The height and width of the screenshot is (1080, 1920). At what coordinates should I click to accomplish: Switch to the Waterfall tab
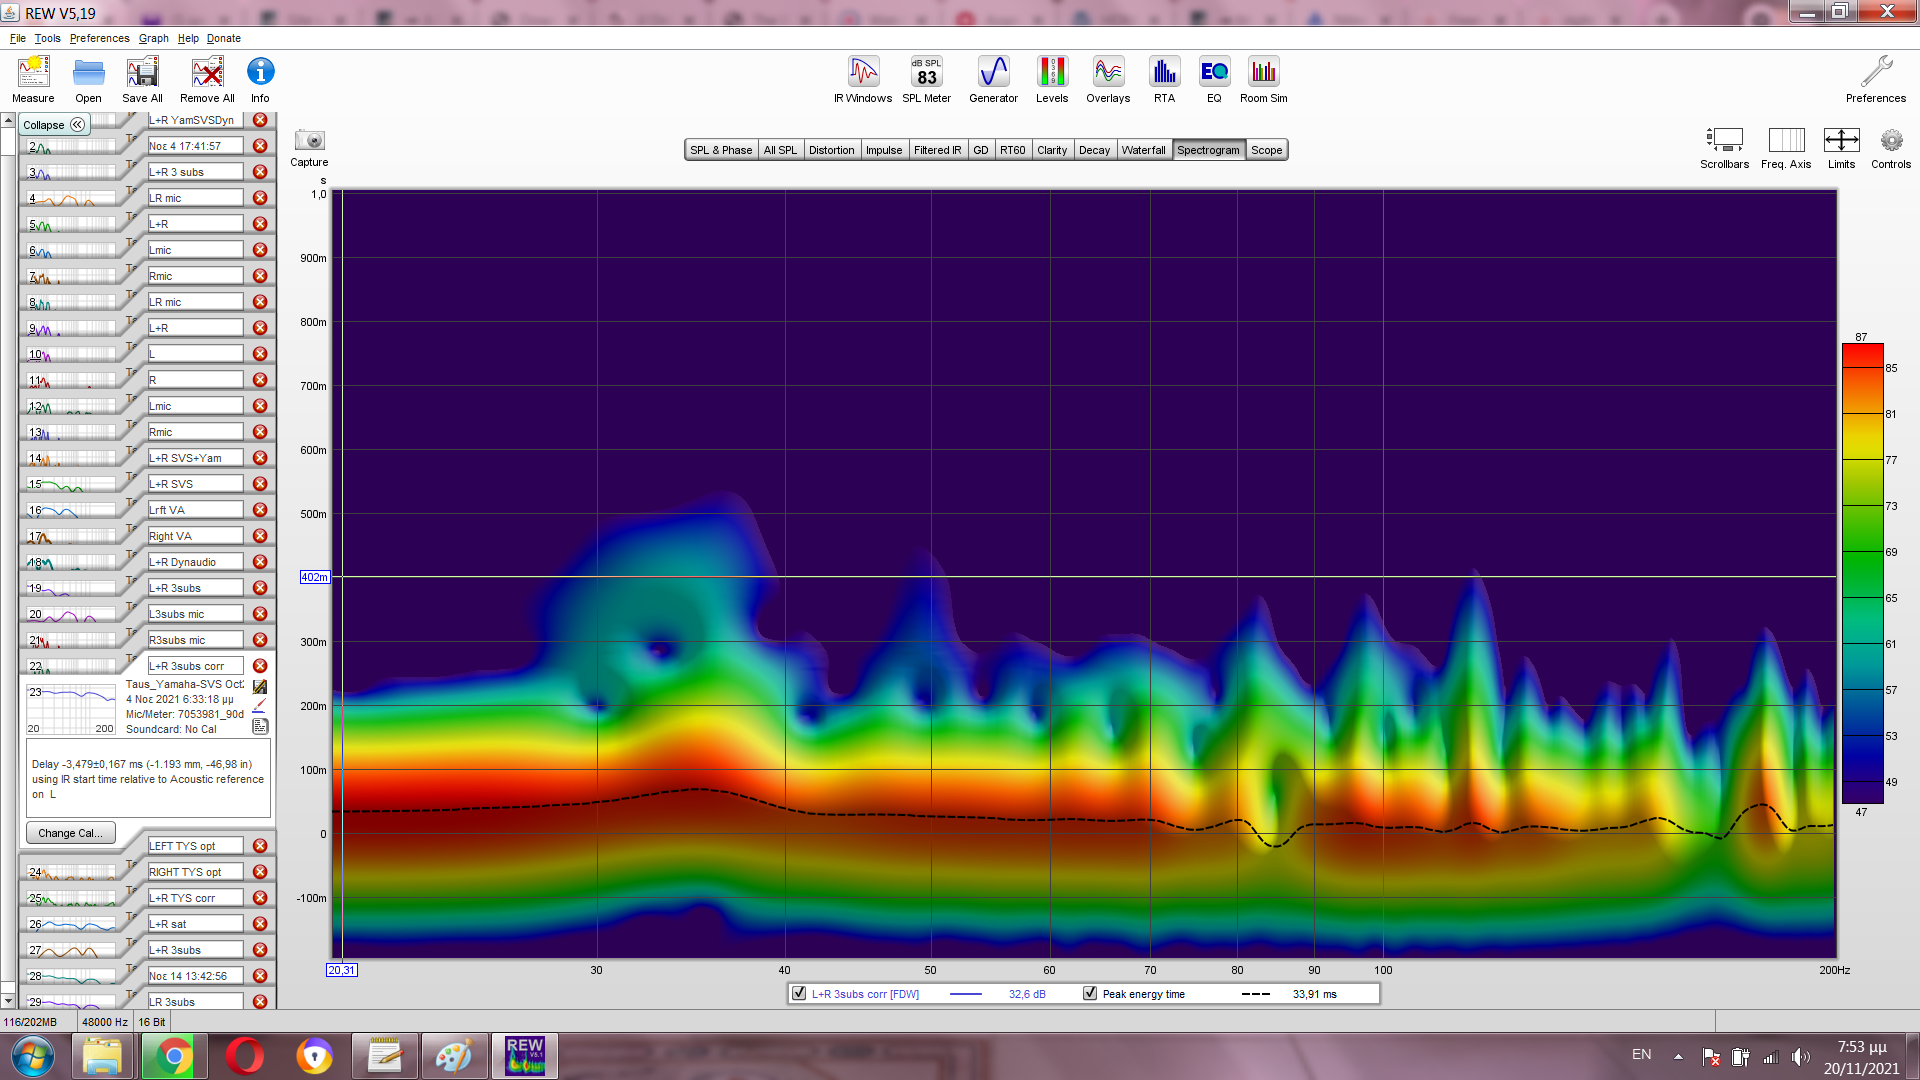(1143, 150)
